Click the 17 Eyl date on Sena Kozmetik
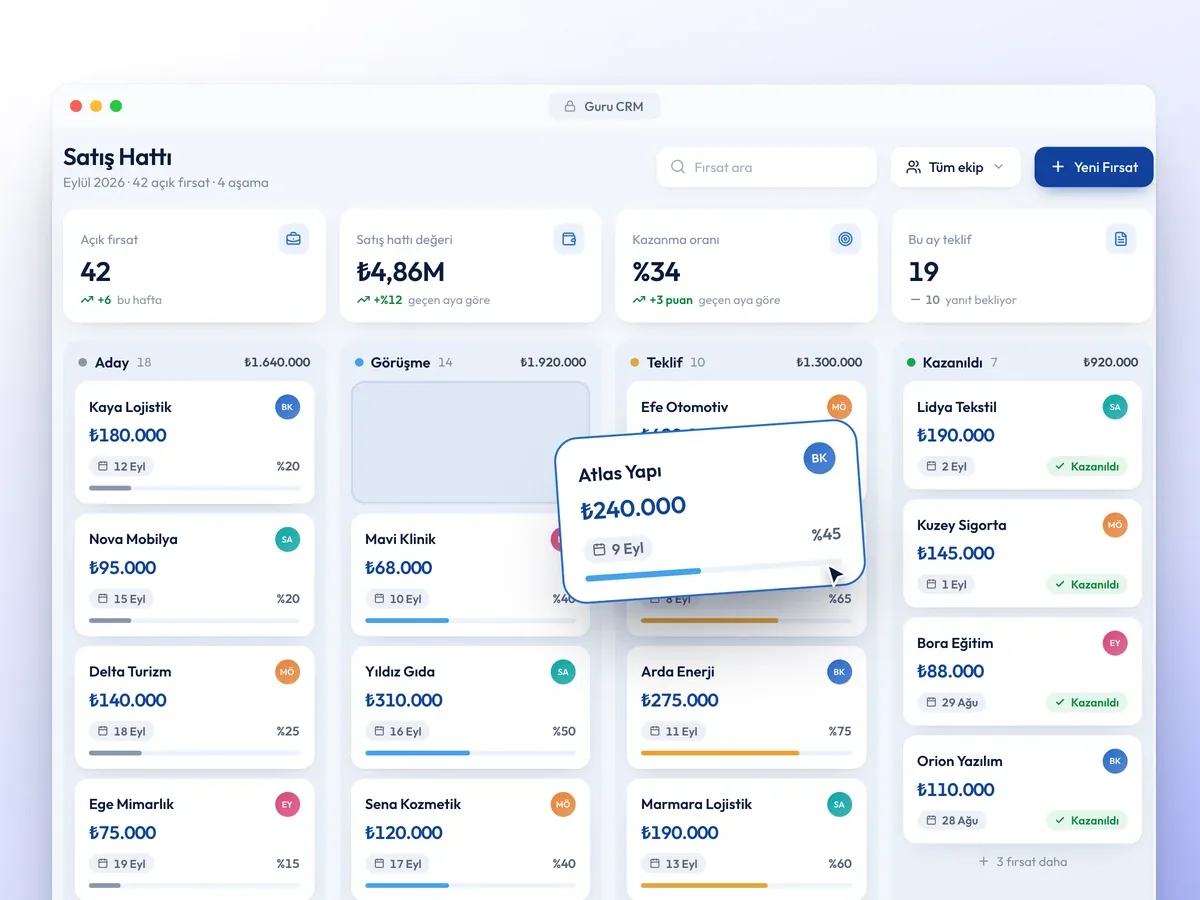The height and width of the screenshot is (900, 1200). pyautogui.click(x=396, y=863)
